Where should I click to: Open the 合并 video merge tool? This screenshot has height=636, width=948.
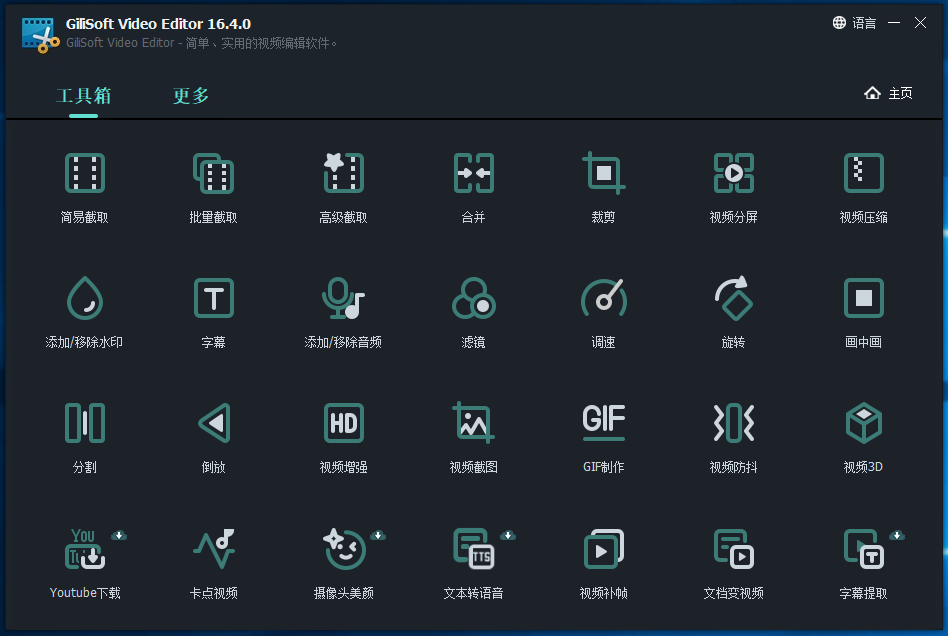[x=473, y=174]
